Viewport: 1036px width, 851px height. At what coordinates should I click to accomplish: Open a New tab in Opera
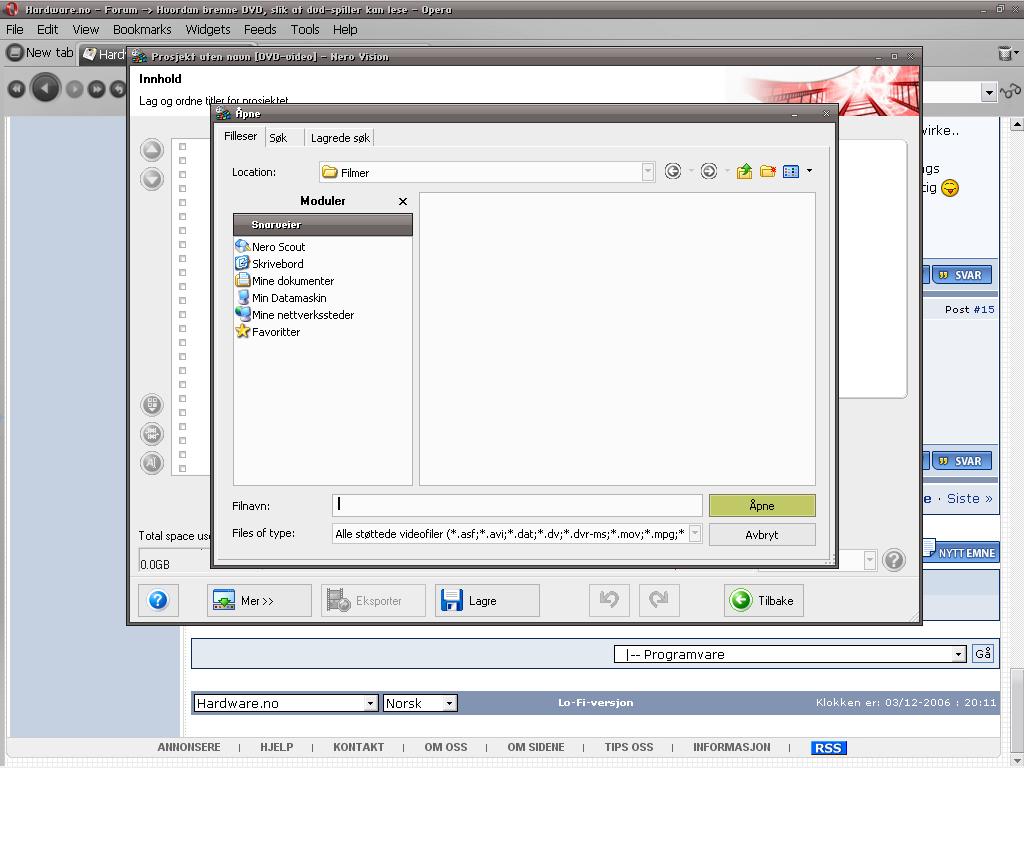(x=40, y=53)
